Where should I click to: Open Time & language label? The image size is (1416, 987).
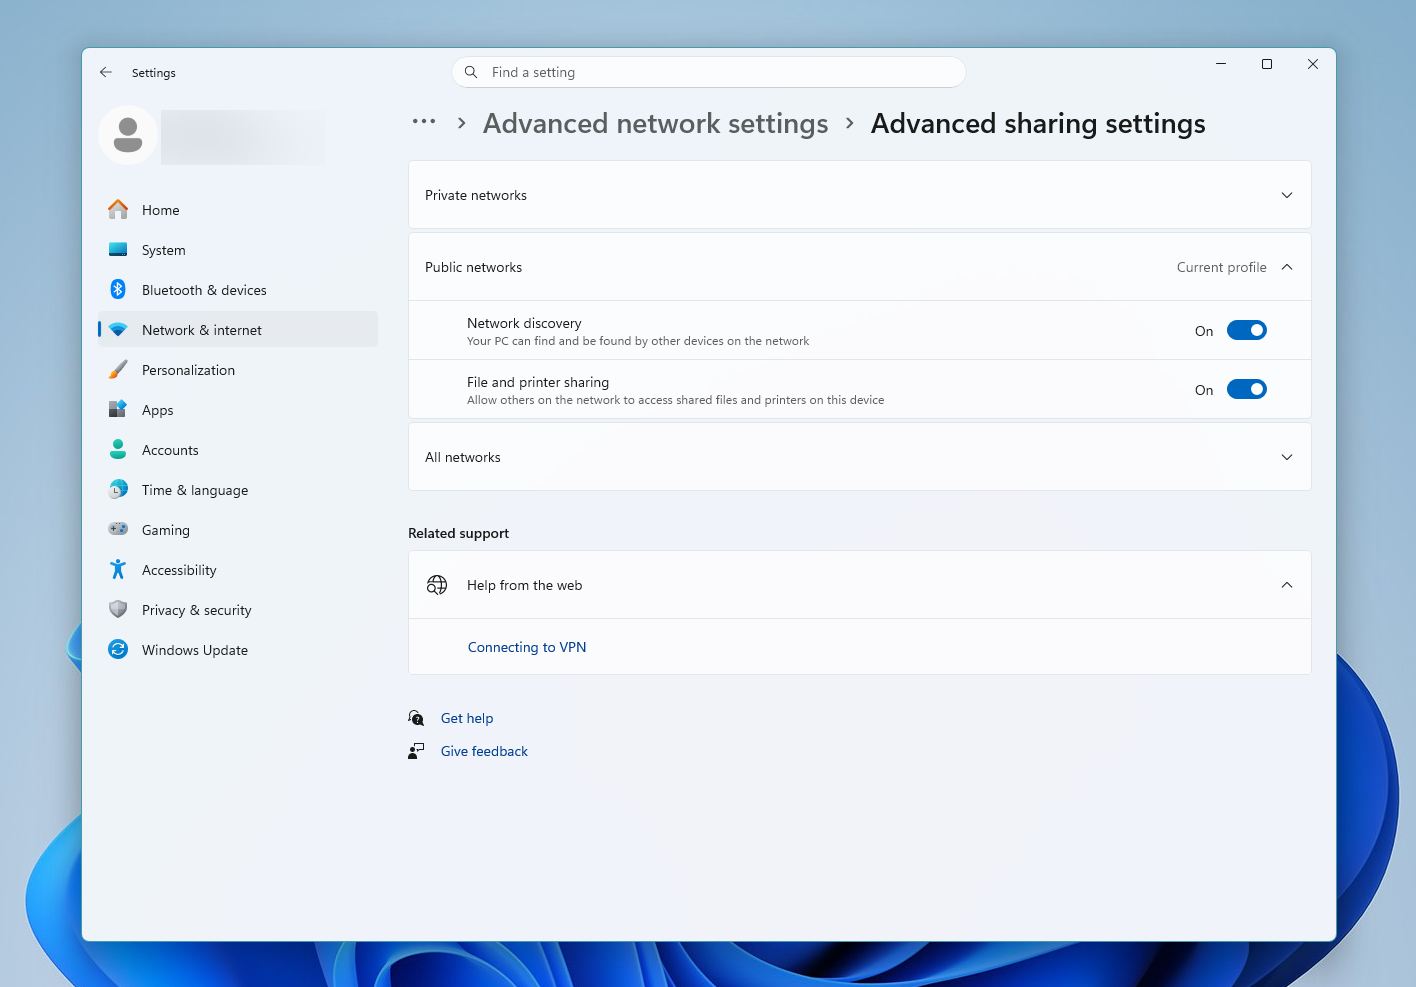[x=195, y=490]
